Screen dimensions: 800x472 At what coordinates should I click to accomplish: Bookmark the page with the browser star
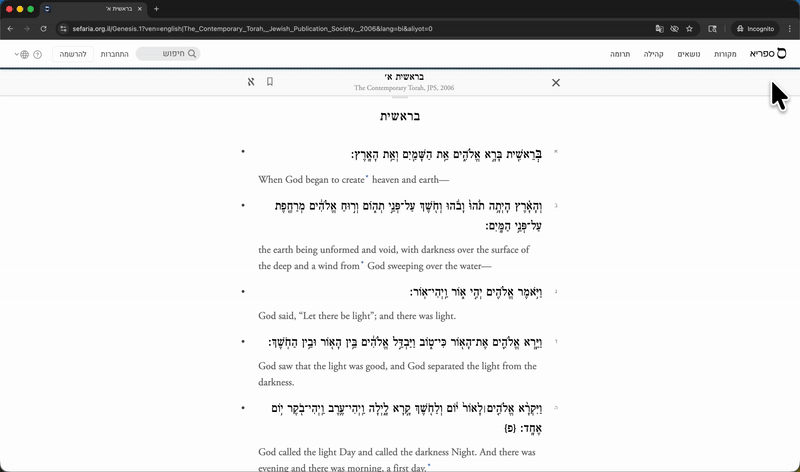715,29
